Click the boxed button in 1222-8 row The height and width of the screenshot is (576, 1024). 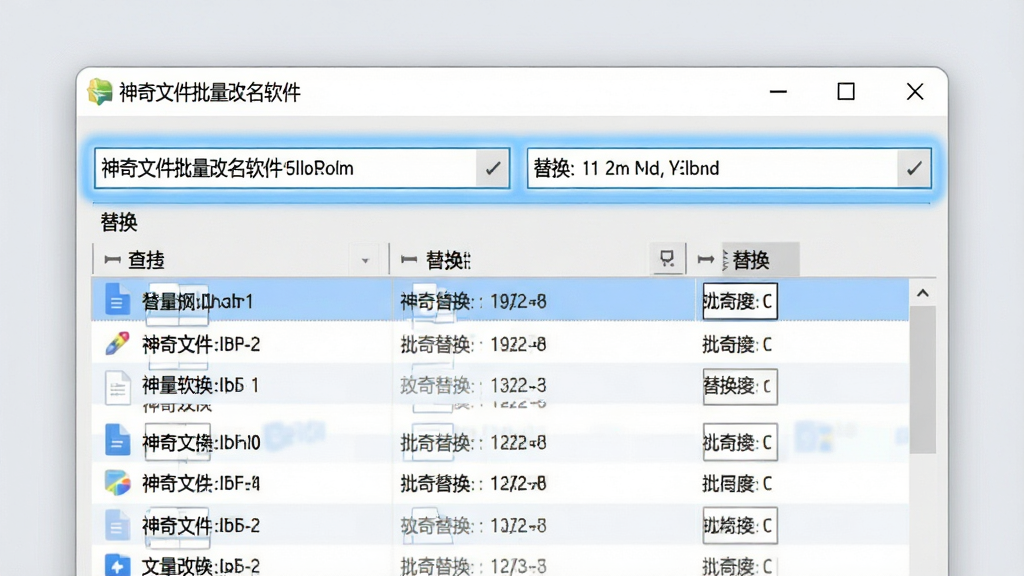[740, 442]
